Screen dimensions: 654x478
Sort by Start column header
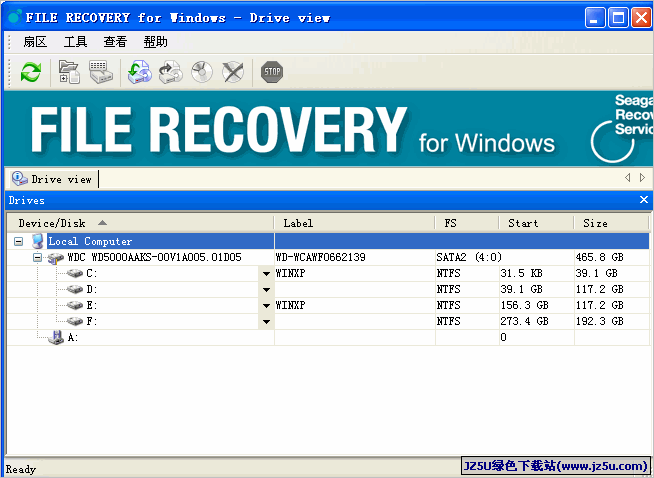coord(537,223)
